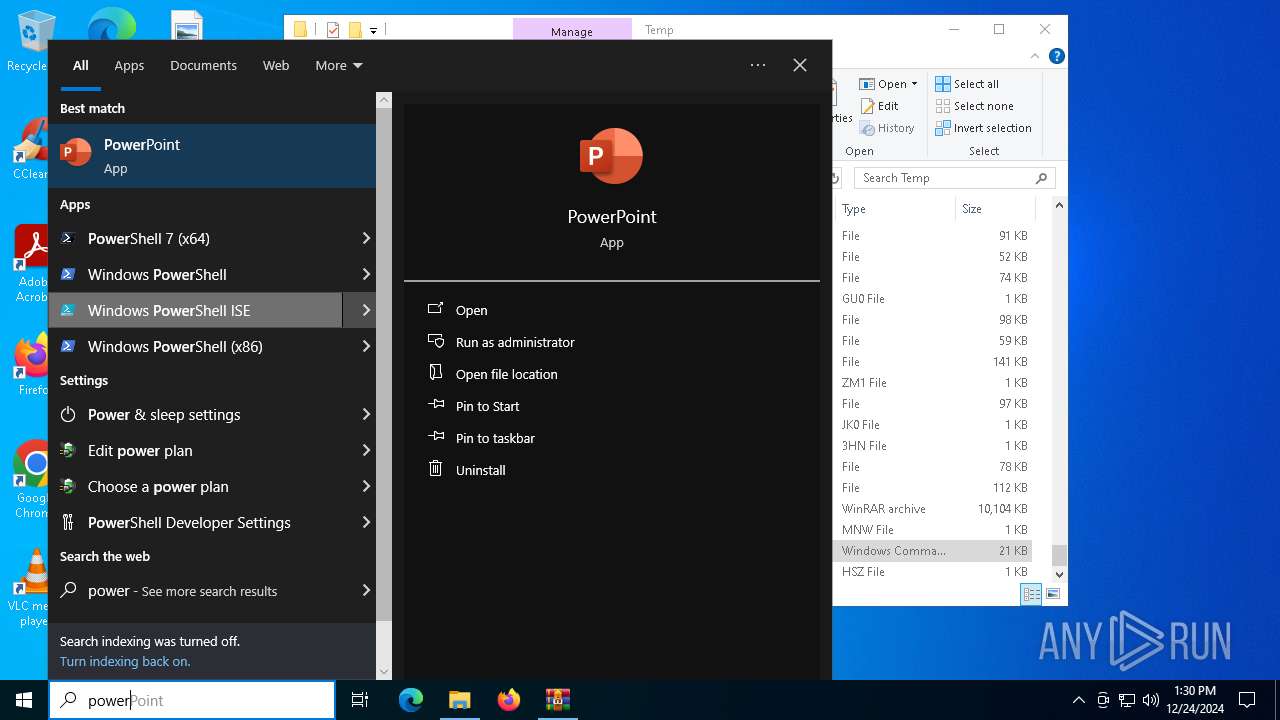The width and height of the screenshot is (1280, 720).
Task: Expand PowerShell Developer Settings arrow
Action: click(366, 522)
